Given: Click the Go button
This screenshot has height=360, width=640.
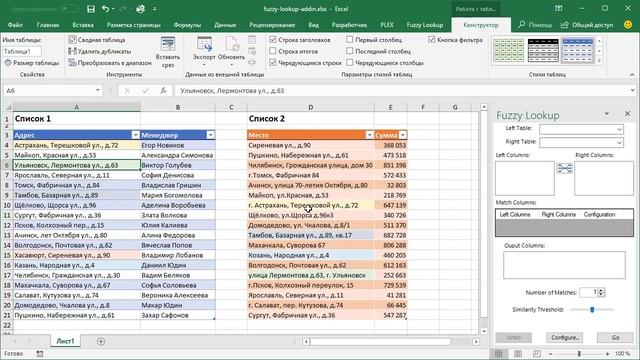Looking at the screenshot, I should pos(615,338).
